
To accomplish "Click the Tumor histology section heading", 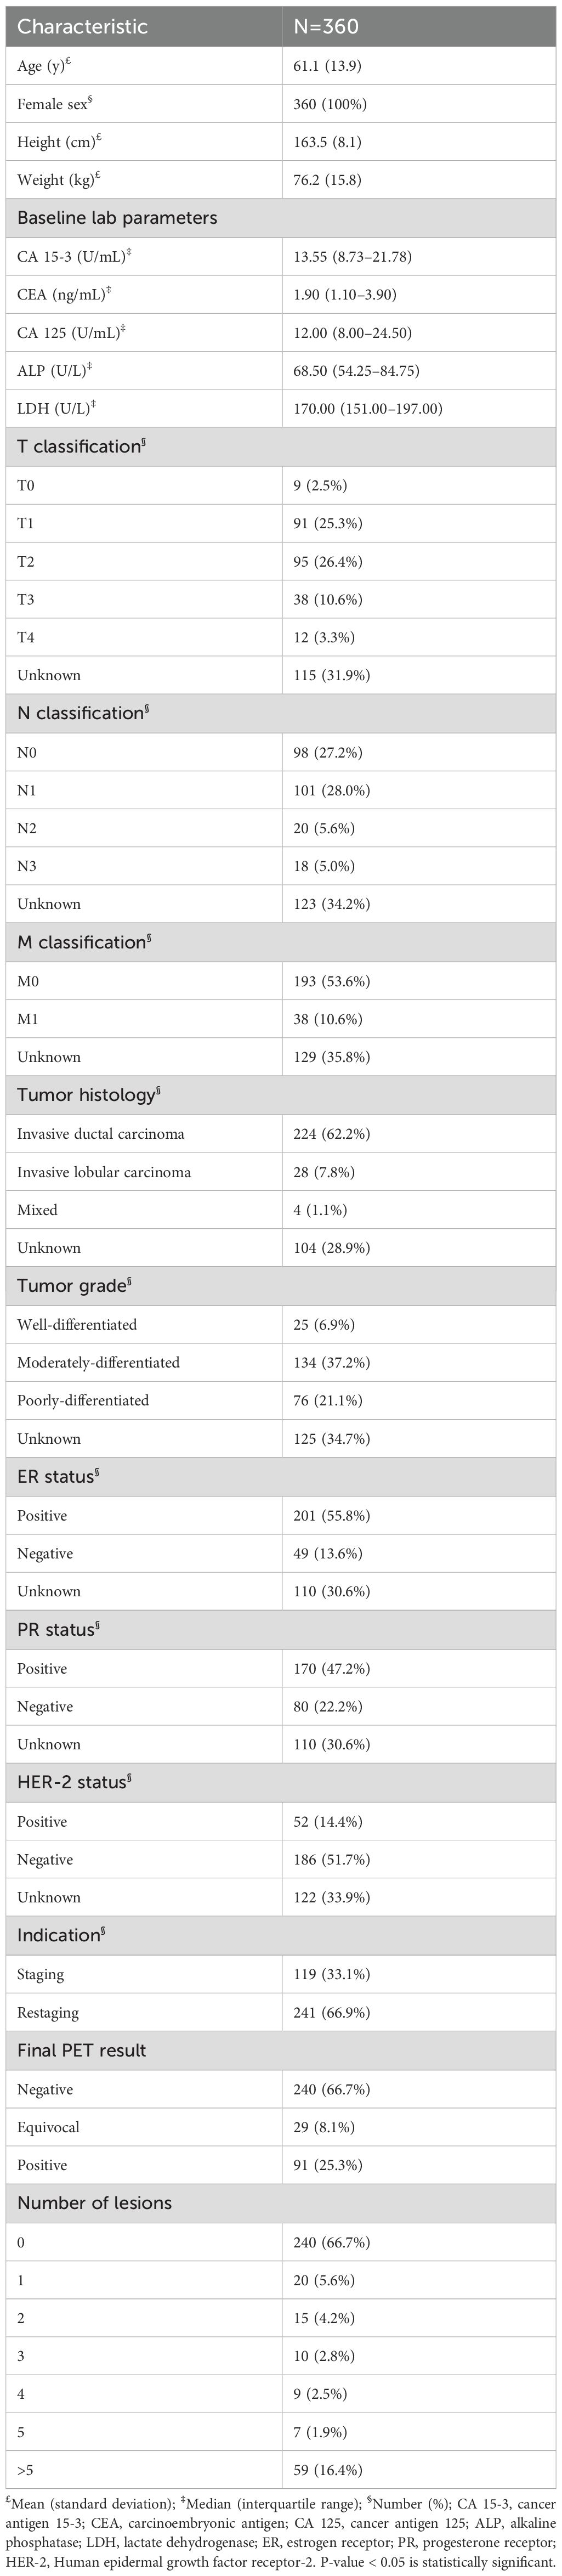I will [x=88, y=1095].
